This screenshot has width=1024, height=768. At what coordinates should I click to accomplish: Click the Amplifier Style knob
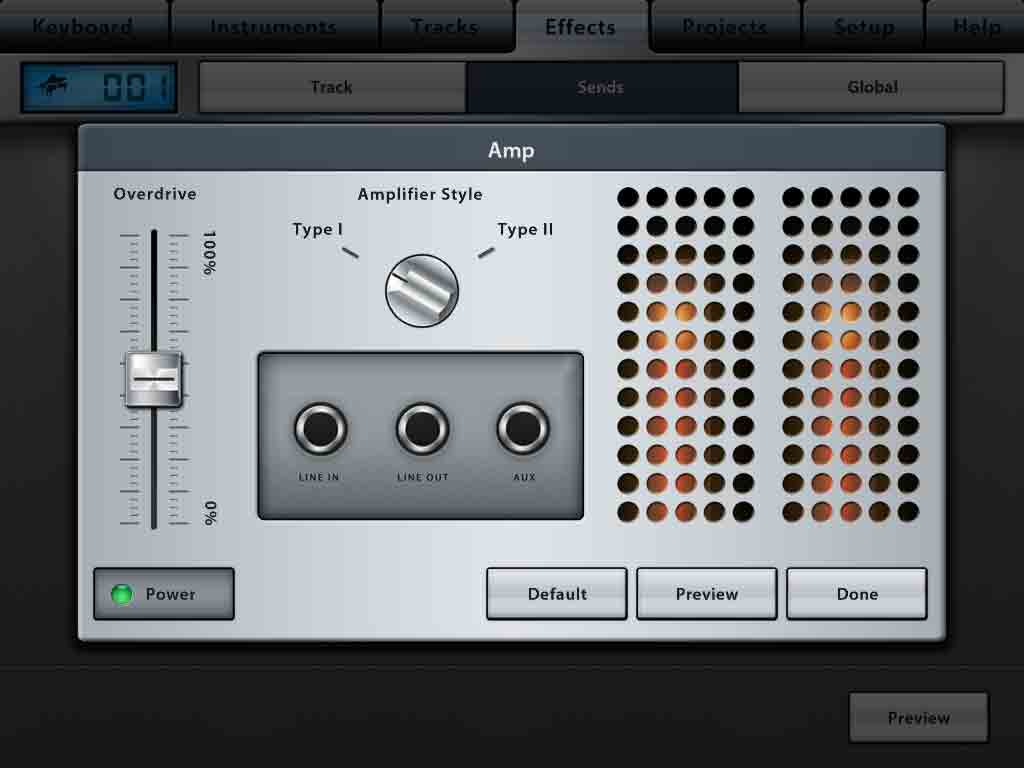tap(421, 290)
